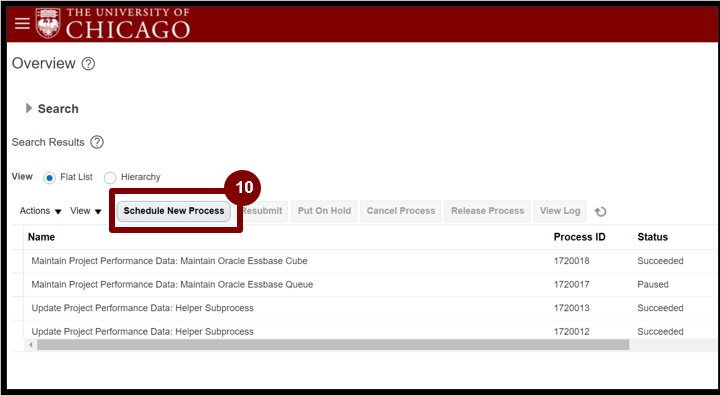Open the hamburger navigation menu
Image resolution: width=720 pixels, height=395 pixels.
click(x=22, y=23)
